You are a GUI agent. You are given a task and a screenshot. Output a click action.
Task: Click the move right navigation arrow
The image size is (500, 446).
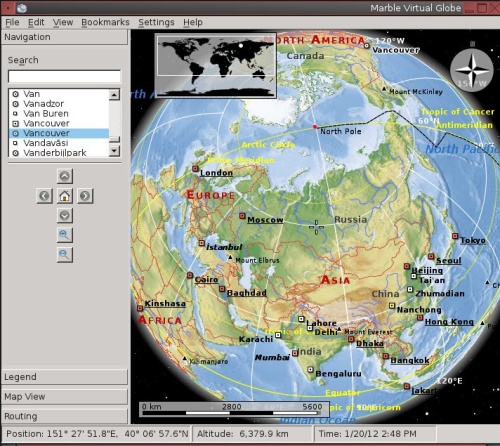coord(85,196)
